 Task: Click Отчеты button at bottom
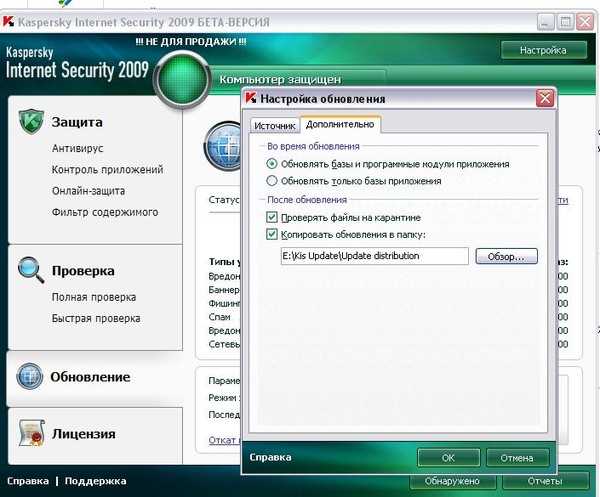click(545, 481)
